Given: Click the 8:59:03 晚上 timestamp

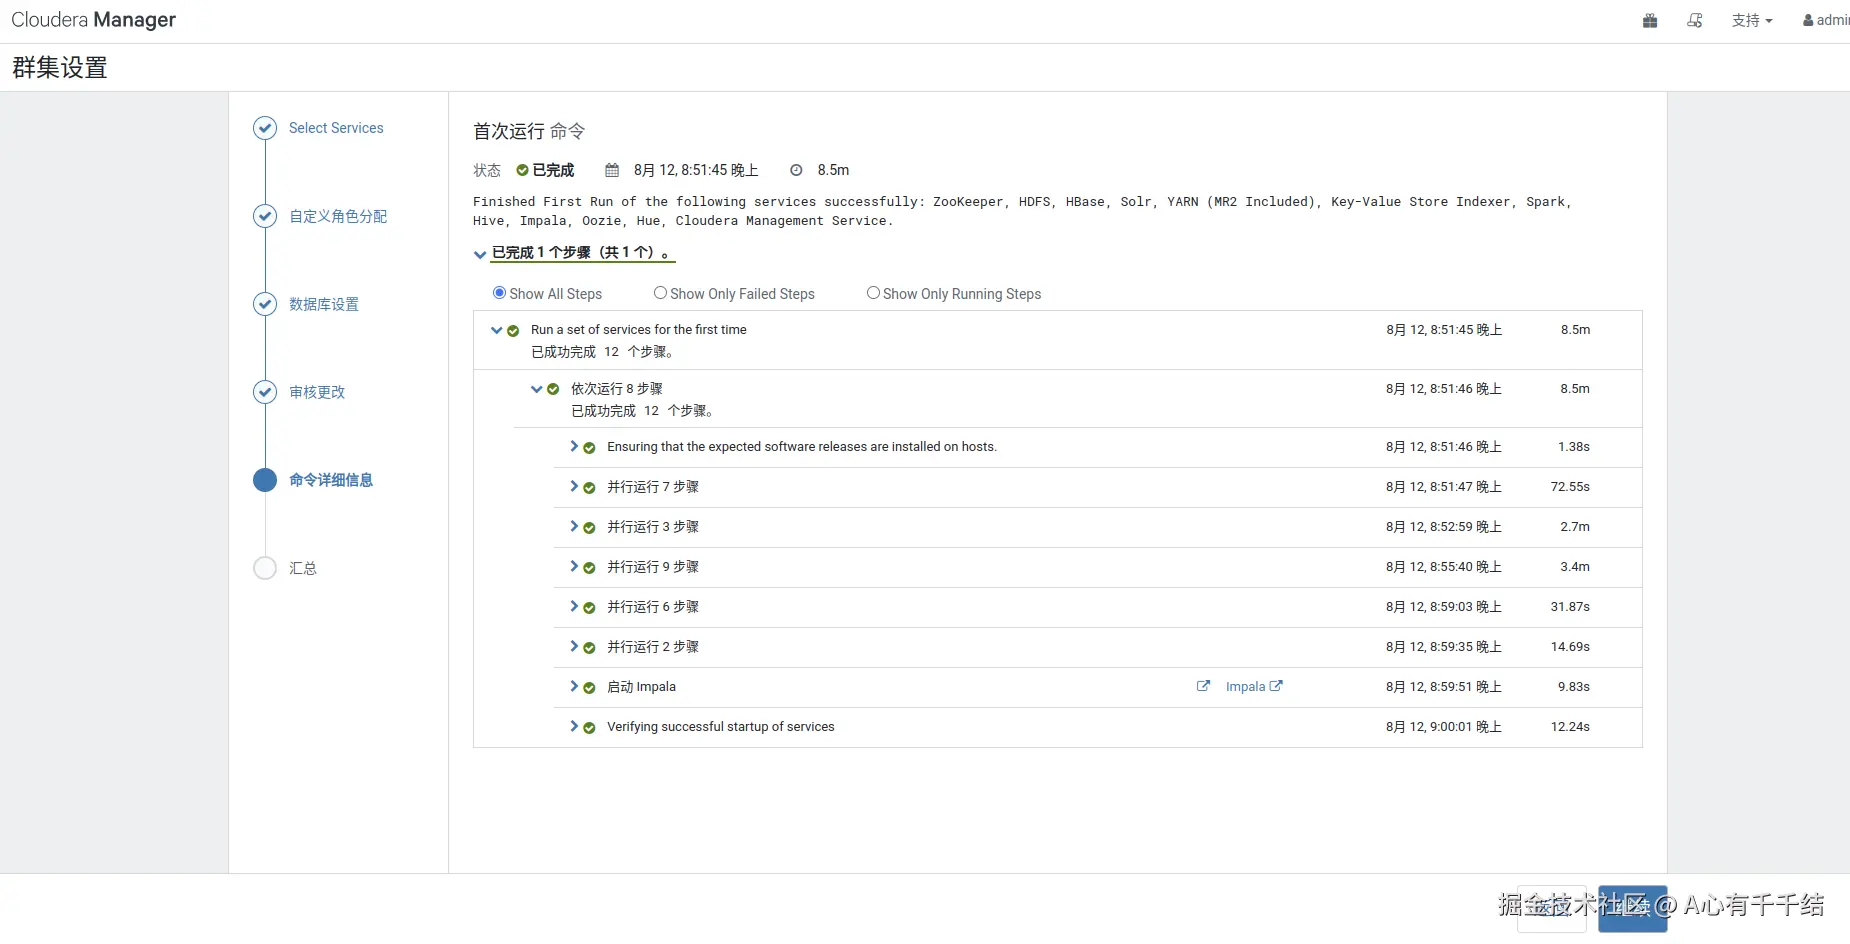Looking at the screenshot, I should 1444,607.
